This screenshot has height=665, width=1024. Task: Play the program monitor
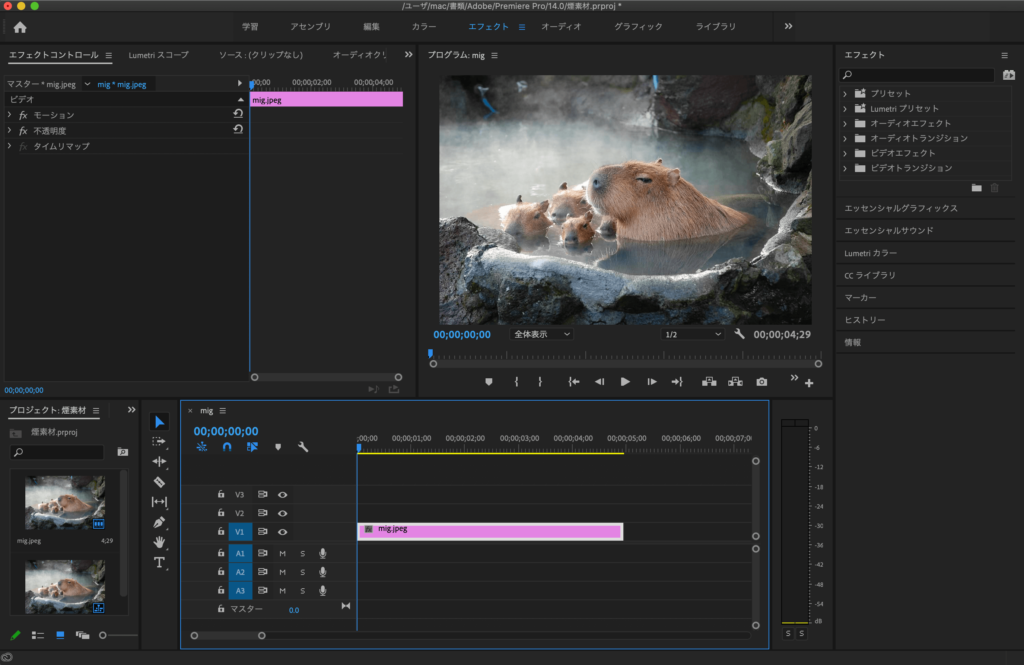point(625,382)
